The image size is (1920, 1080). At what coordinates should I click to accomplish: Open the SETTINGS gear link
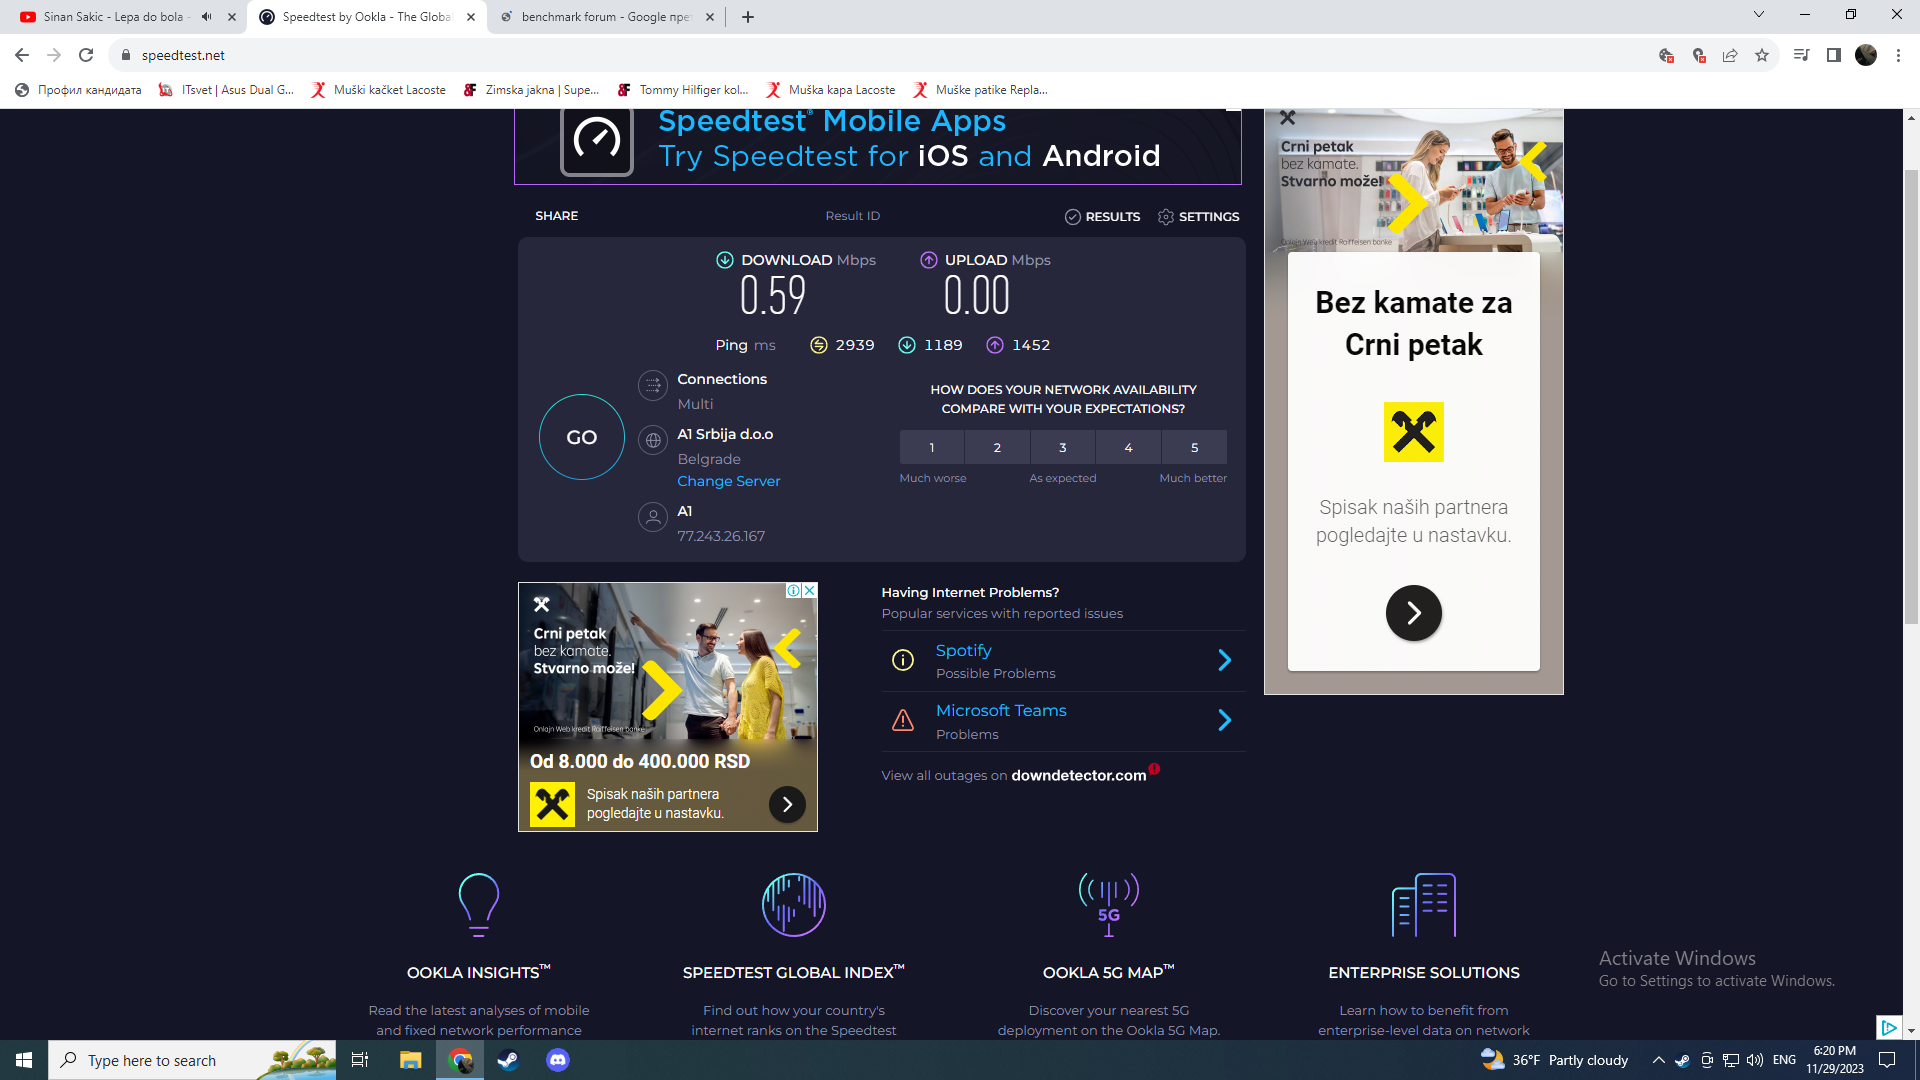[1198, 217]
